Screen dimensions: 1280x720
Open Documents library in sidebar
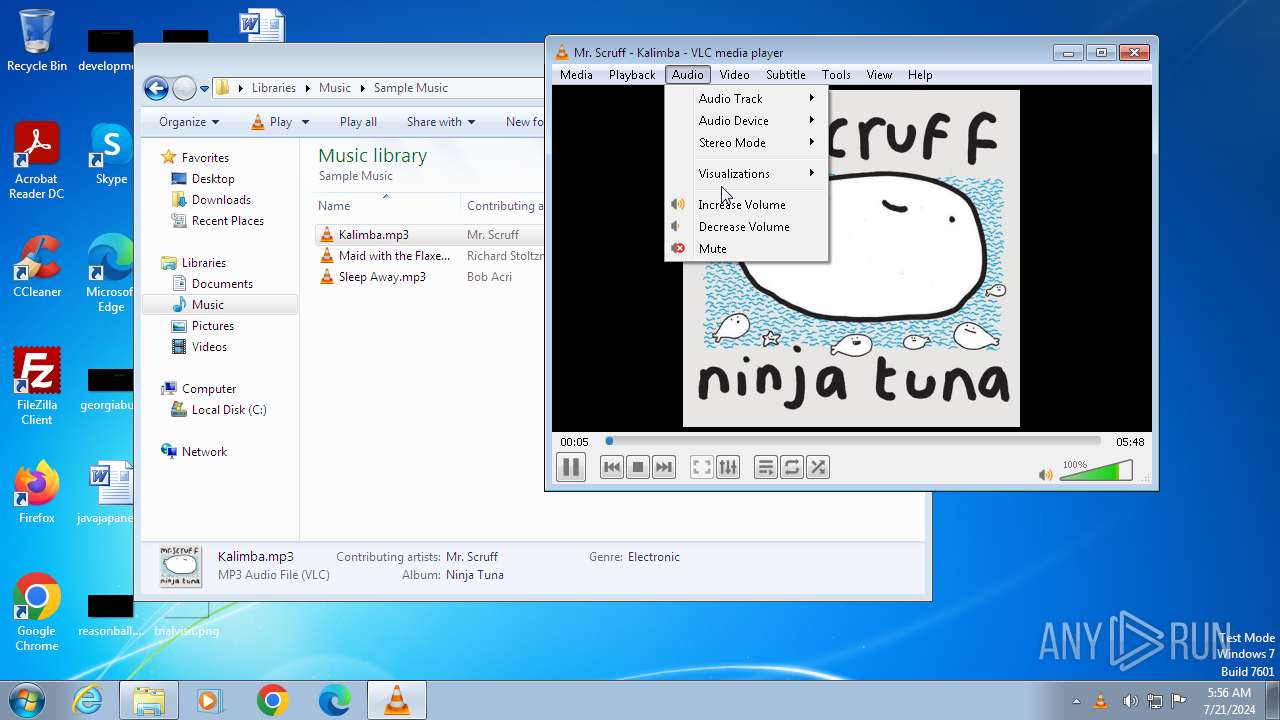click(222, 284)
